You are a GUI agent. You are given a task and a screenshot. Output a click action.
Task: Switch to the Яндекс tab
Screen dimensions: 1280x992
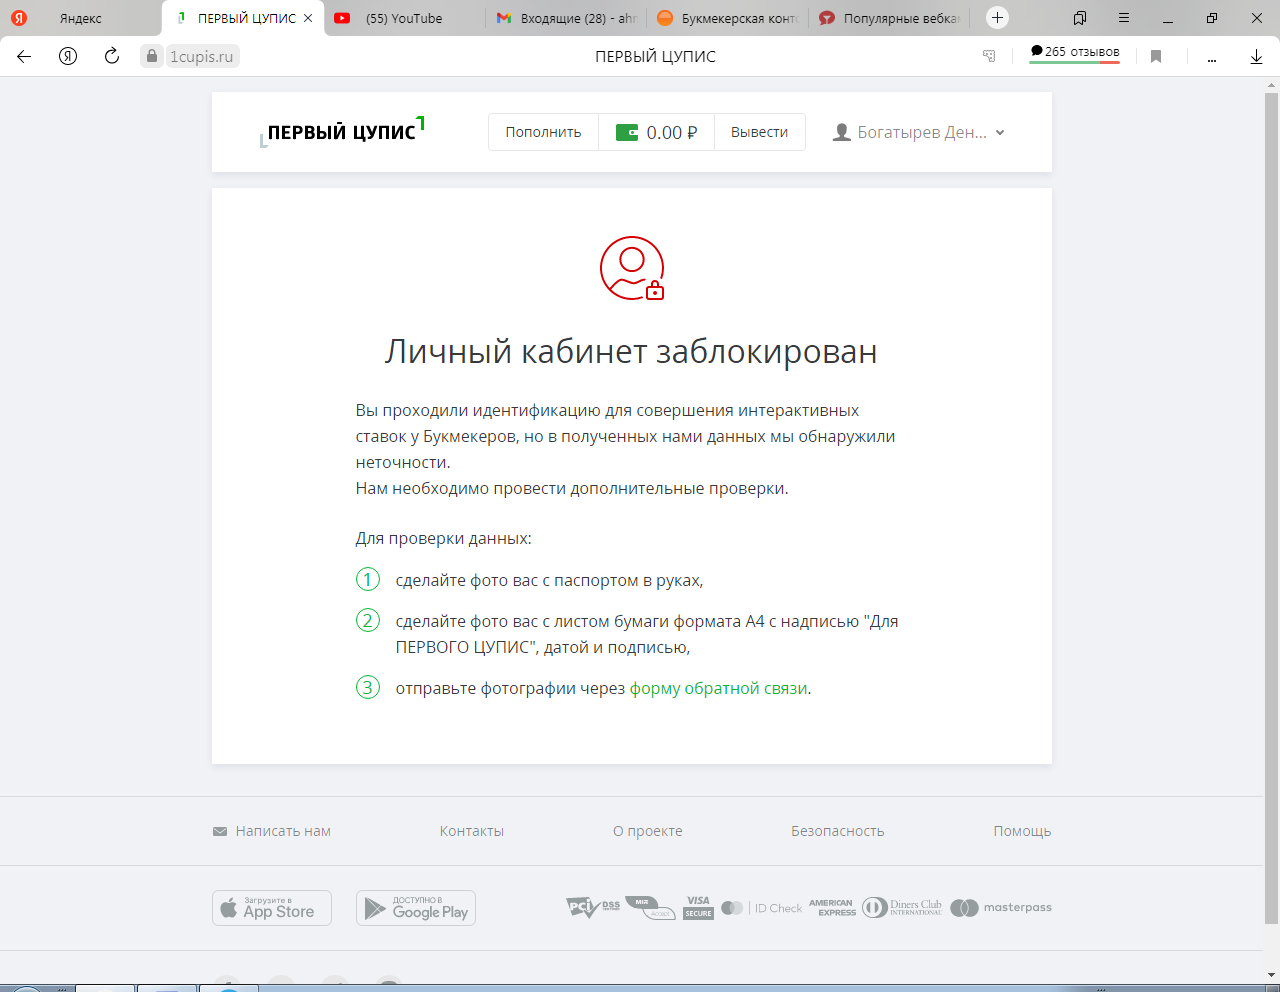(x=80, y=18)
